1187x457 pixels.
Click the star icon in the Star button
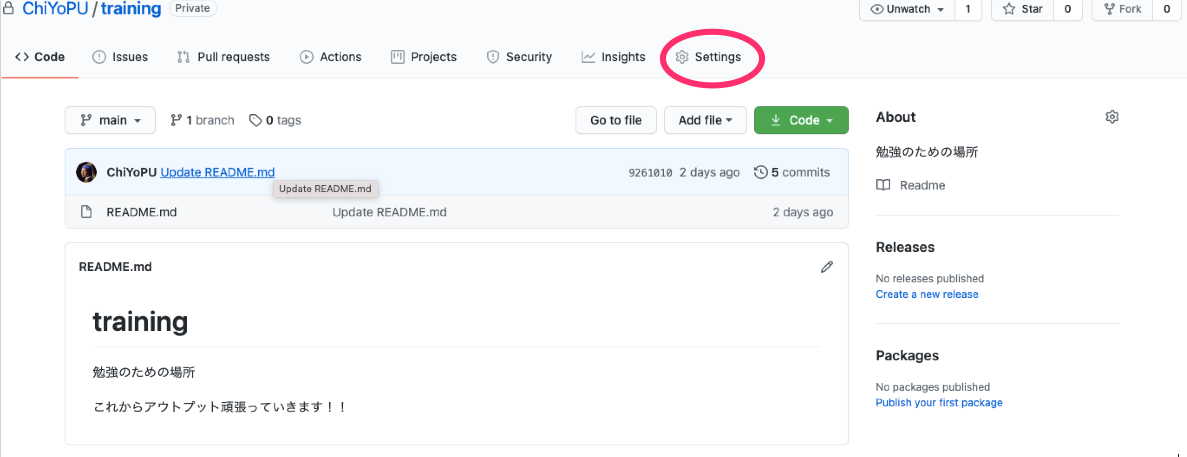[x=1009, y=9]
